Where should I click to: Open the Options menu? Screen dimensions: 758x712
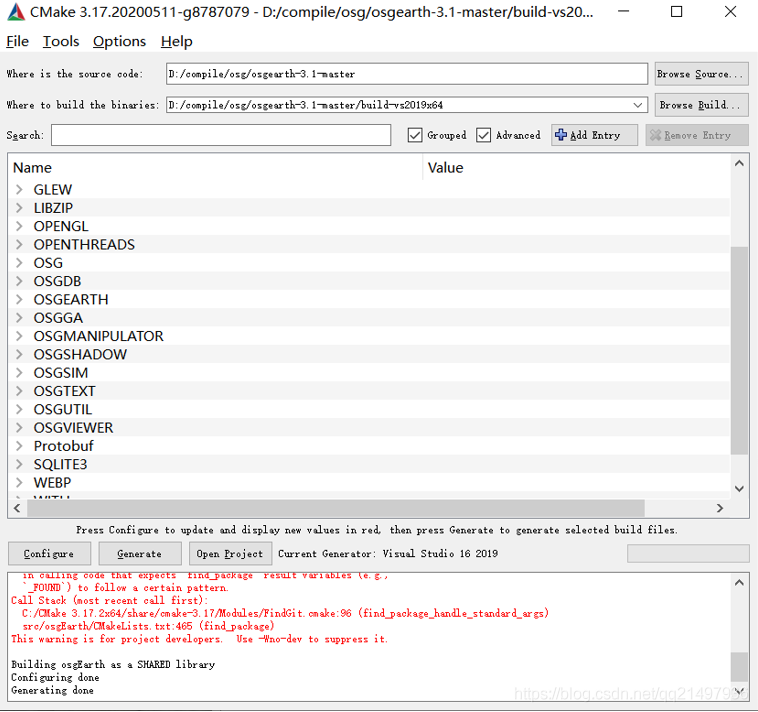click(119, 42)
